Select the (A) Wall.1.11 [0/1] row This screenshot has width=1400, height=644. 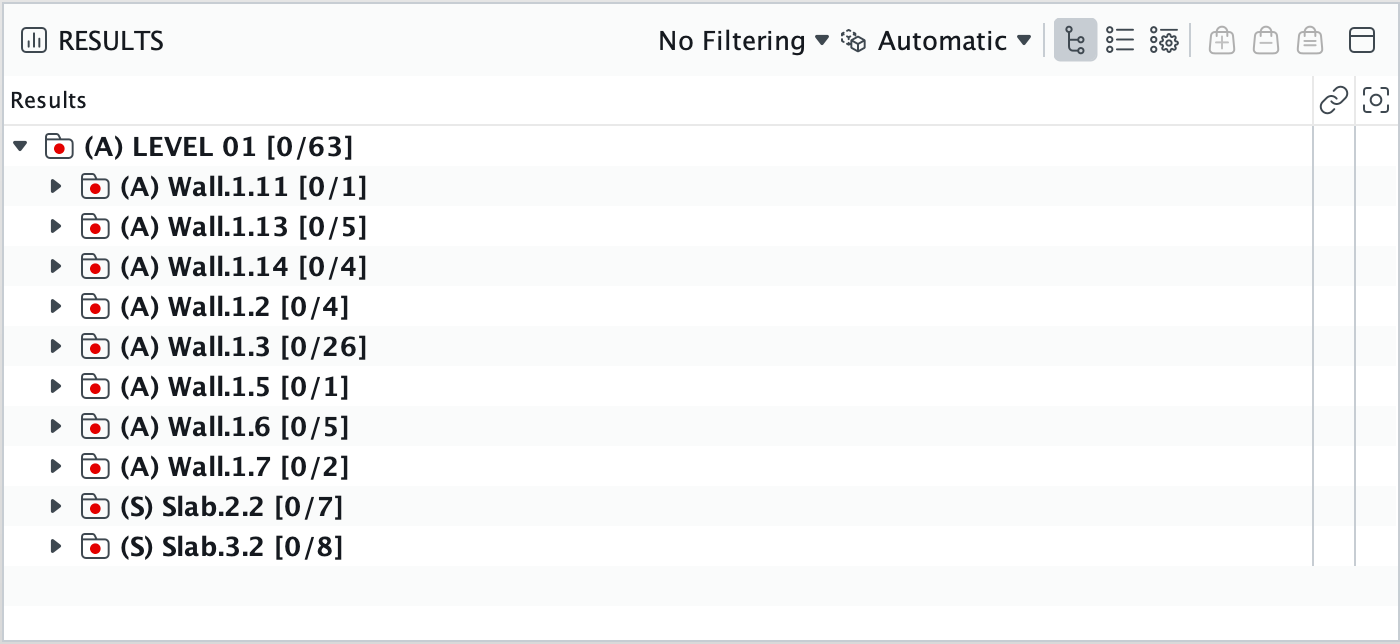click(657, 187)
